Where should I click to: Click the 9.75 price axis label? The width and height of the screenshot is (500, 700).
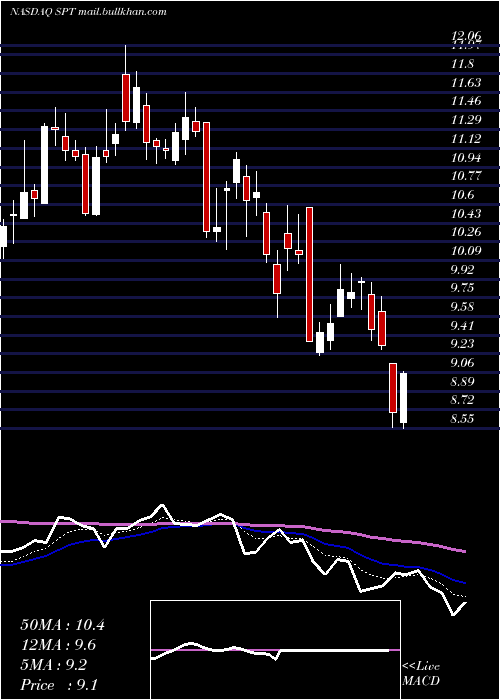[x=462, y=288]
